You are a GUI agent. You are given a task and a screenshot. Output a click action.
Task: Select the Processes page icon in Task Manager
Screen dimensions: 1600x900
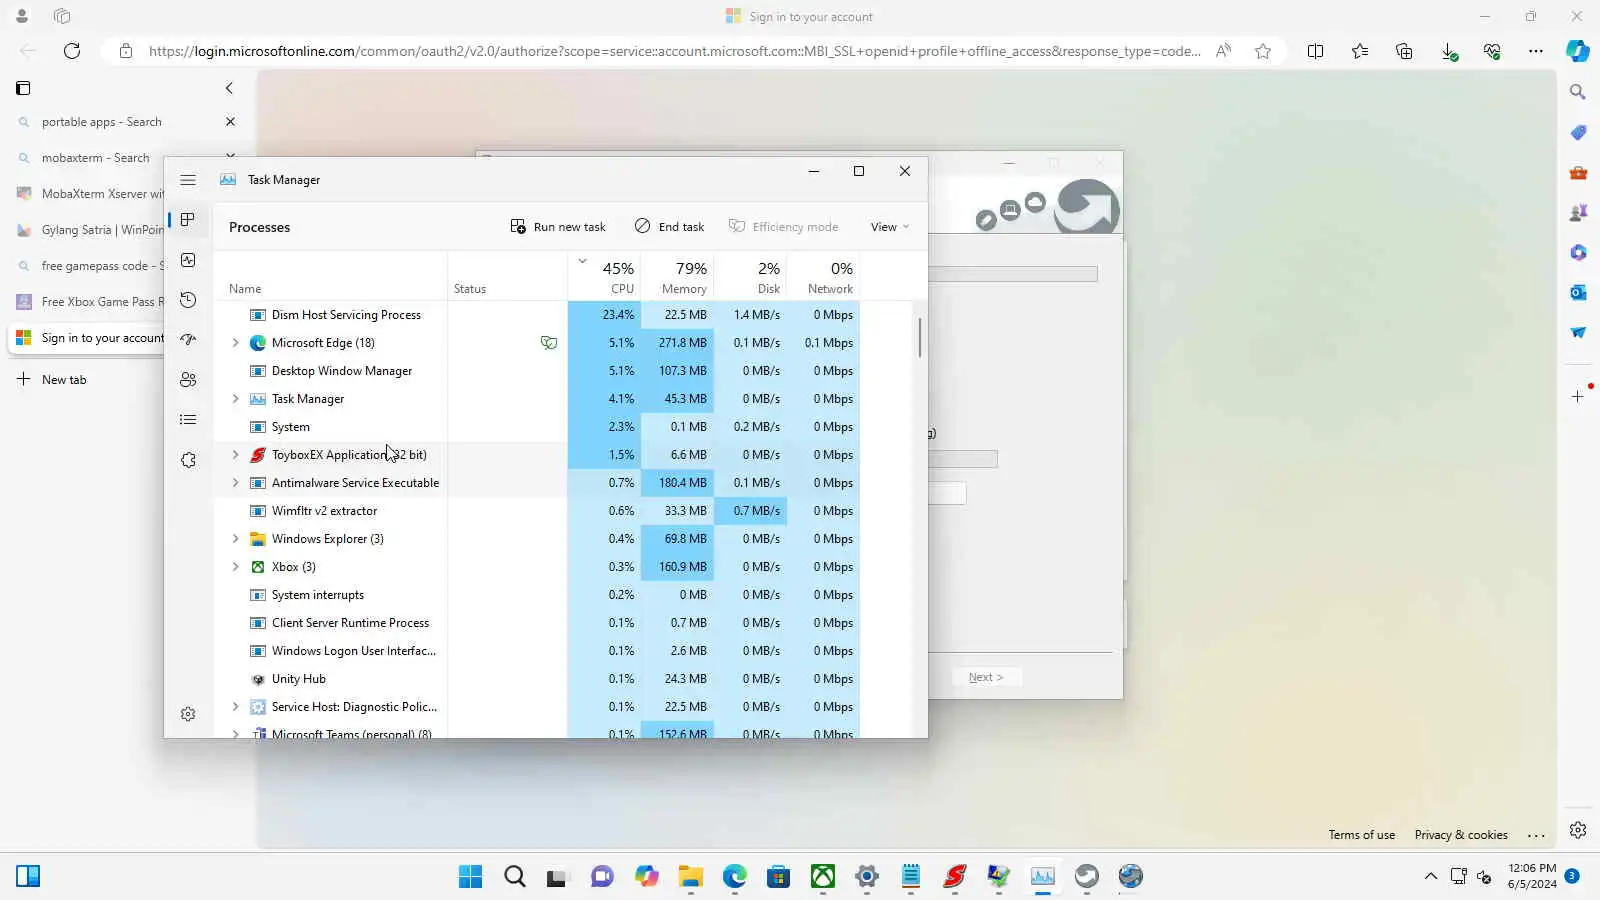click(x=188, y=220)
